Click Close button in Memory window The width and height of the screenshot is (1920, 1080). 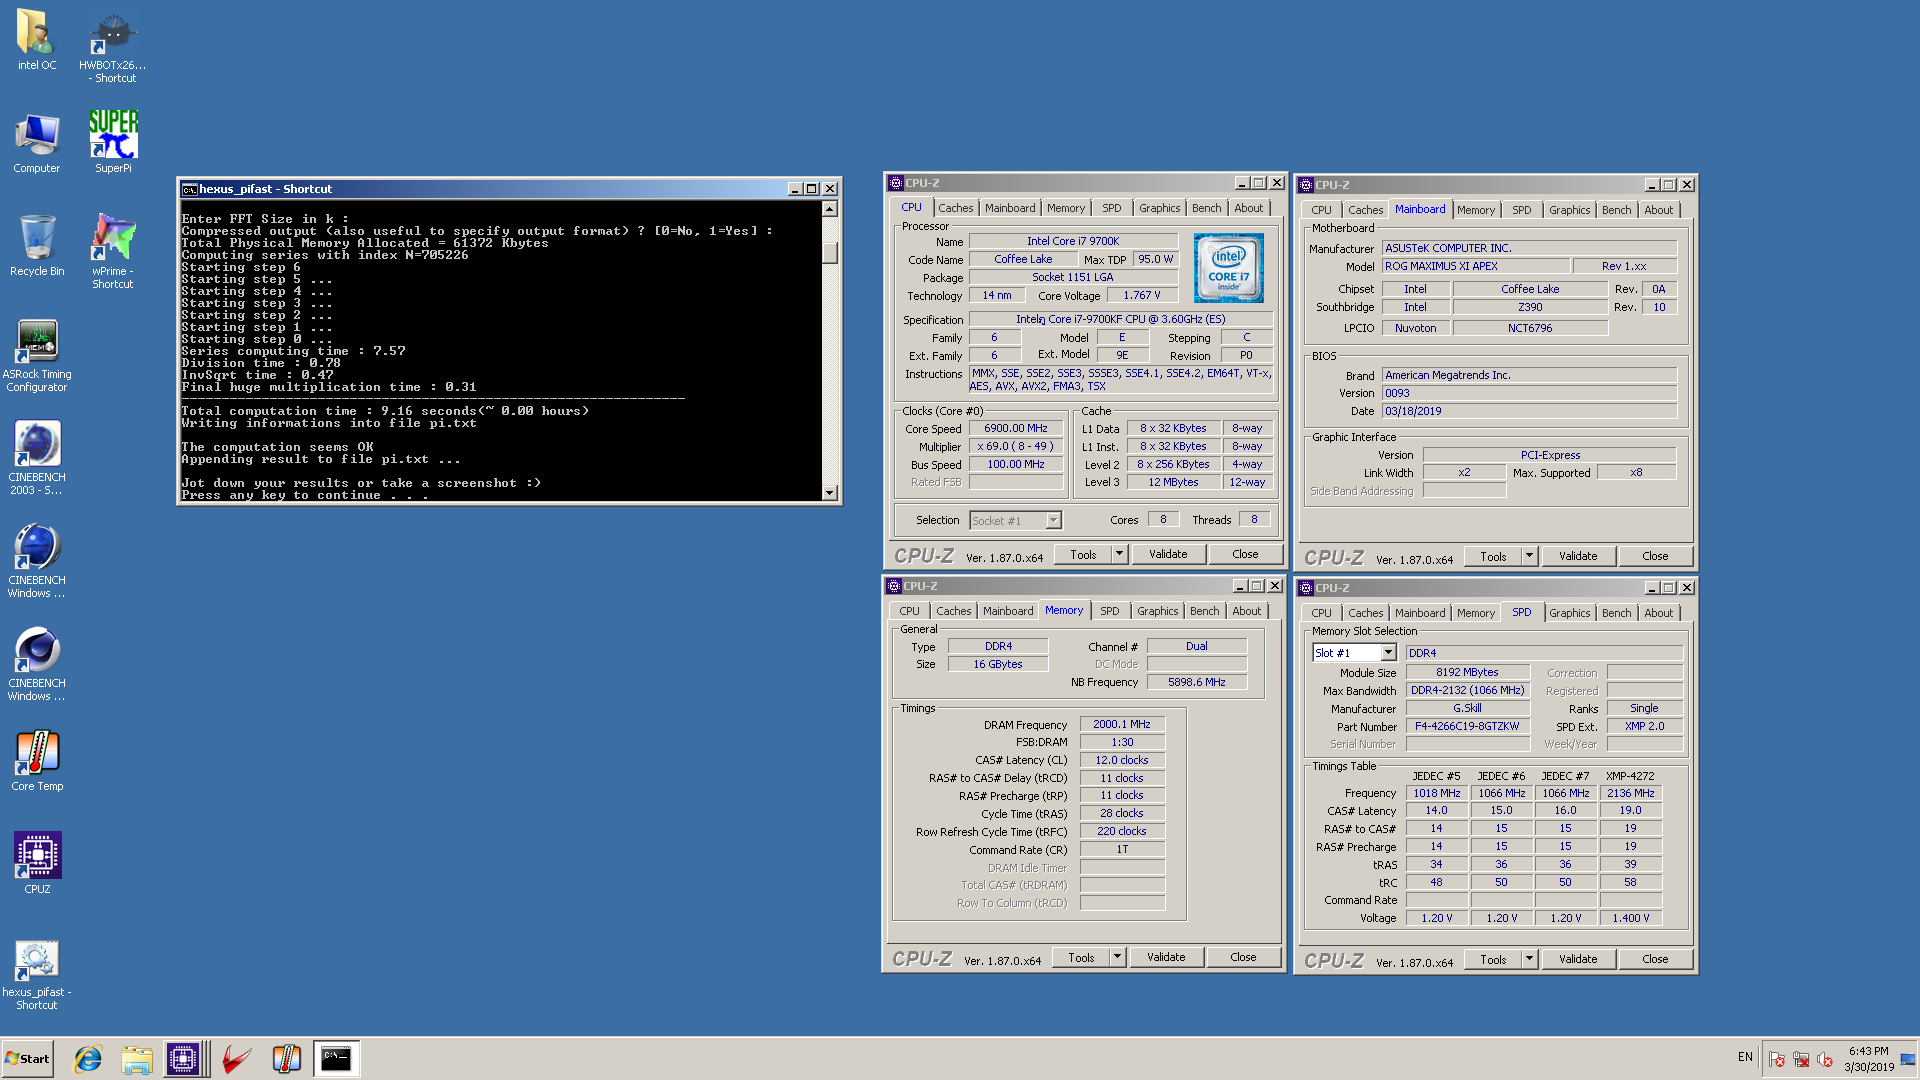pos(1243,957)
